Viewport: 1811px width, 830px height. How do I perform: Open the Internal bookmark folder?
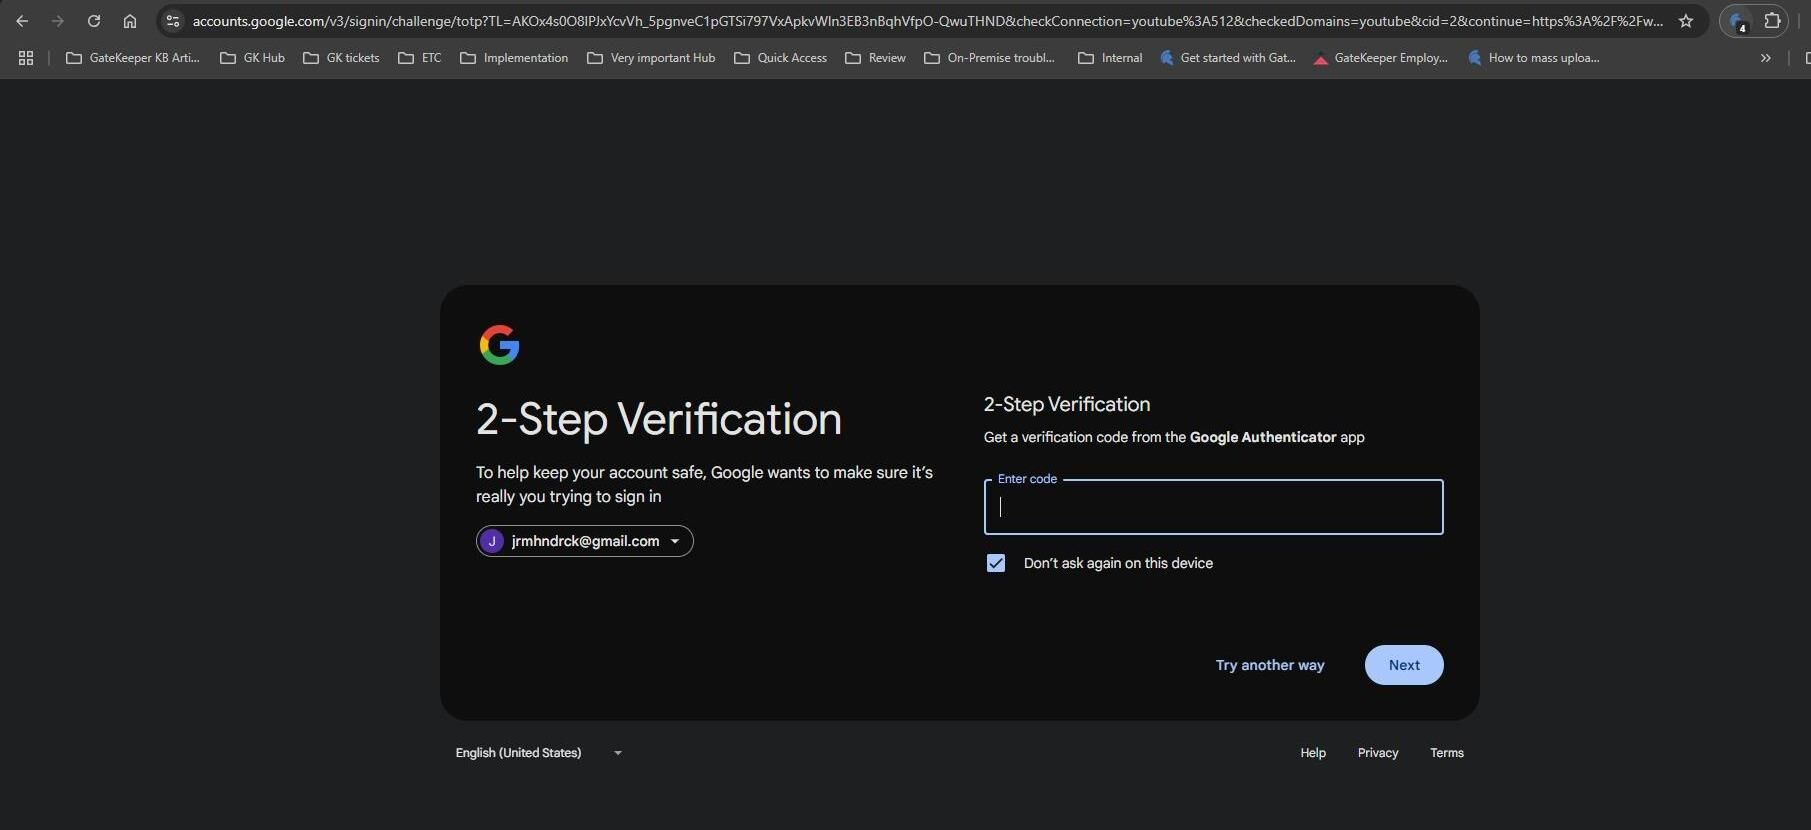[x=1110, y=58]
